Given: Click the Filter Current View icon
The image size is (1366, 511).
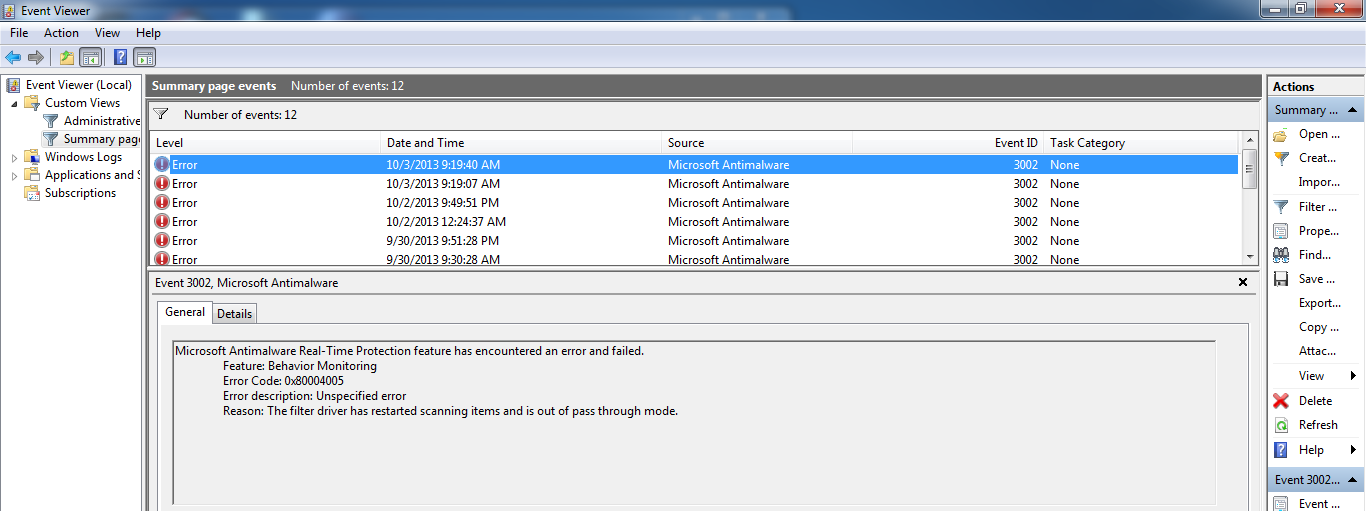Looking at the screenshot, I should pyautogui.click(x=1281, y=207).
